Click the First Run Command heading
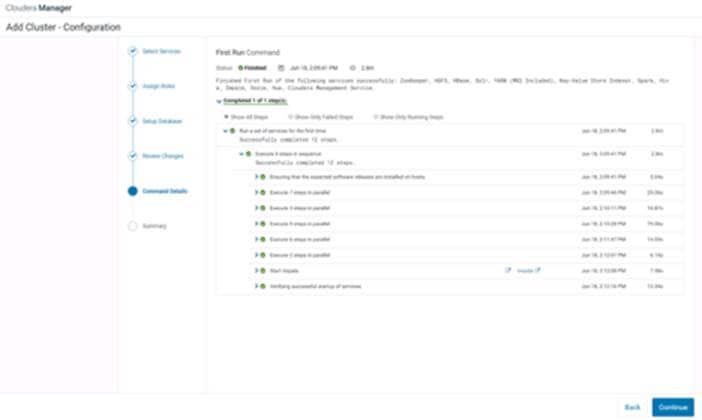 [x=248, y=52]
